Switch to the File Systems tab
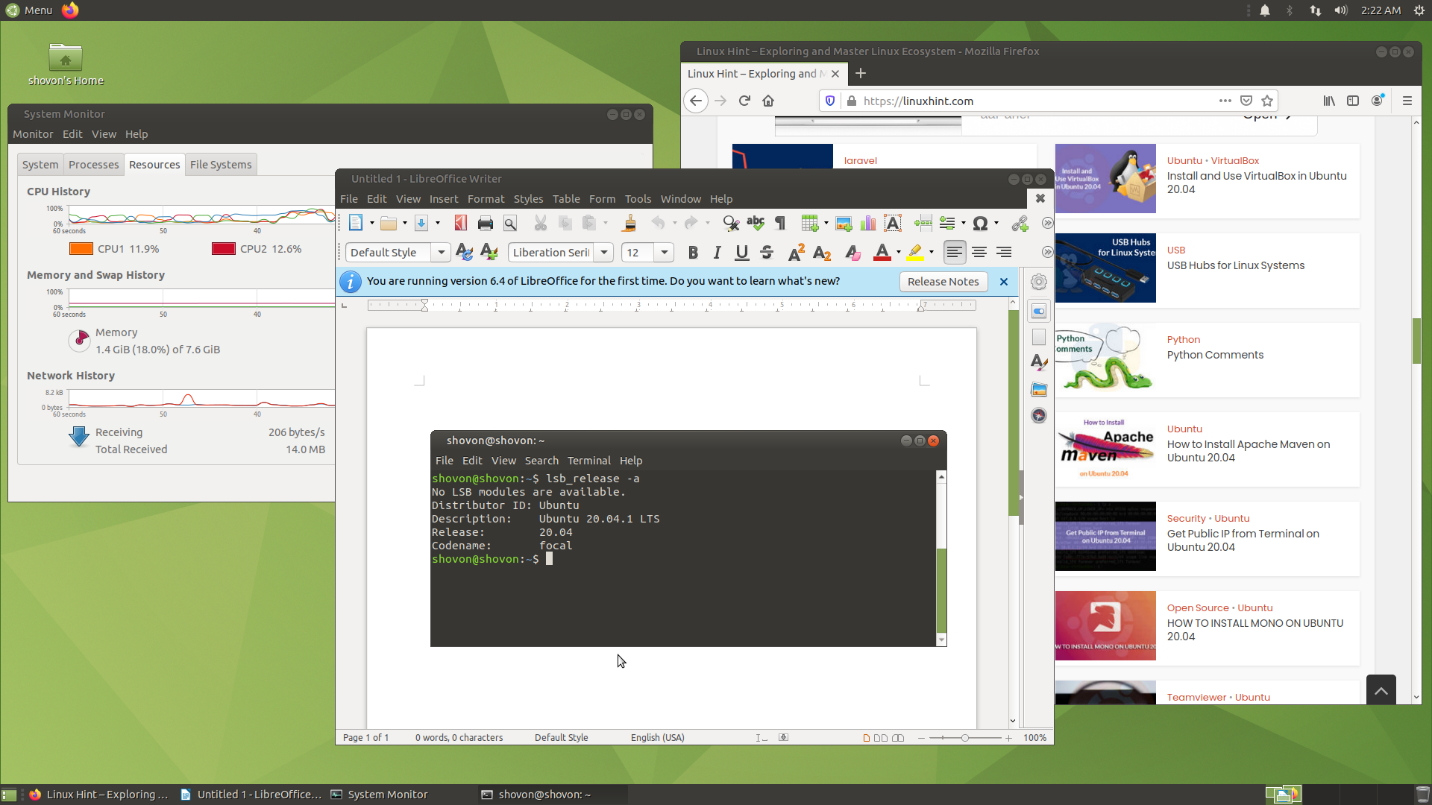Screen dimensions: 1432x805 221,165
